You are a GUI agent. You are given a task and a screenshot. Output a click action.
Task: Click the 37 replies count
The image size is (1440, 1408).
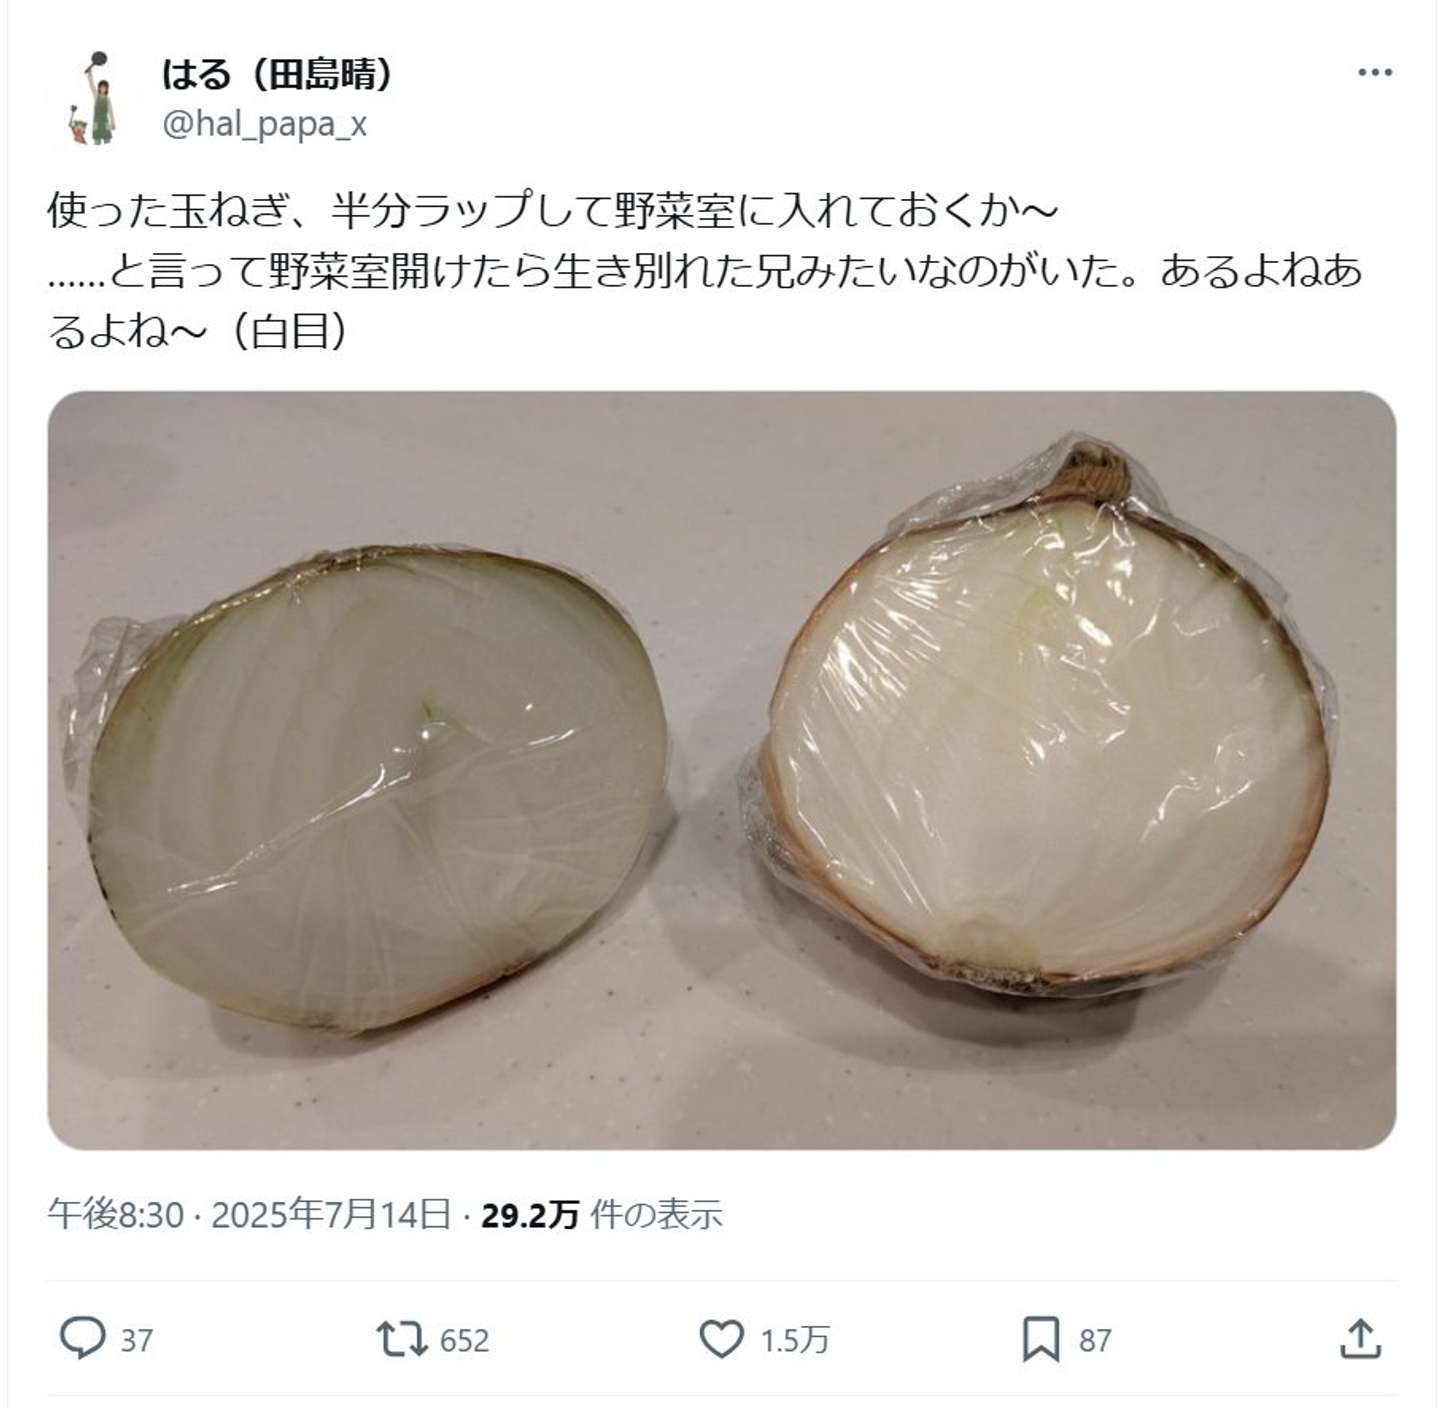point(137,1340)
